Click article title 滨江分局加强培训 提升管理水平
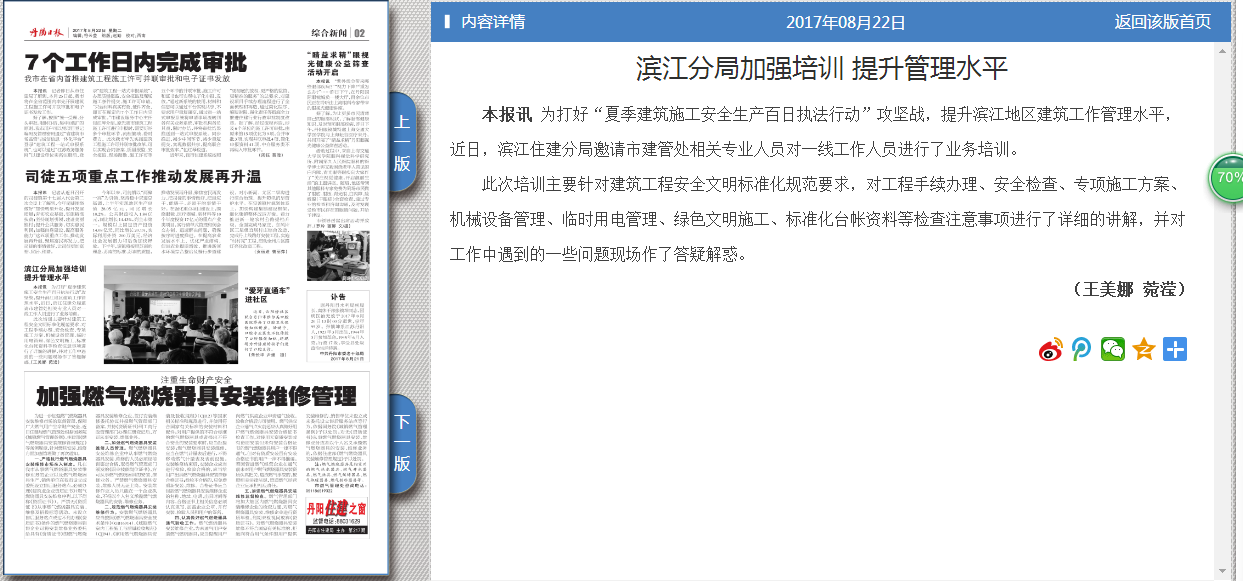1243x581 pixels. point(822,68)
